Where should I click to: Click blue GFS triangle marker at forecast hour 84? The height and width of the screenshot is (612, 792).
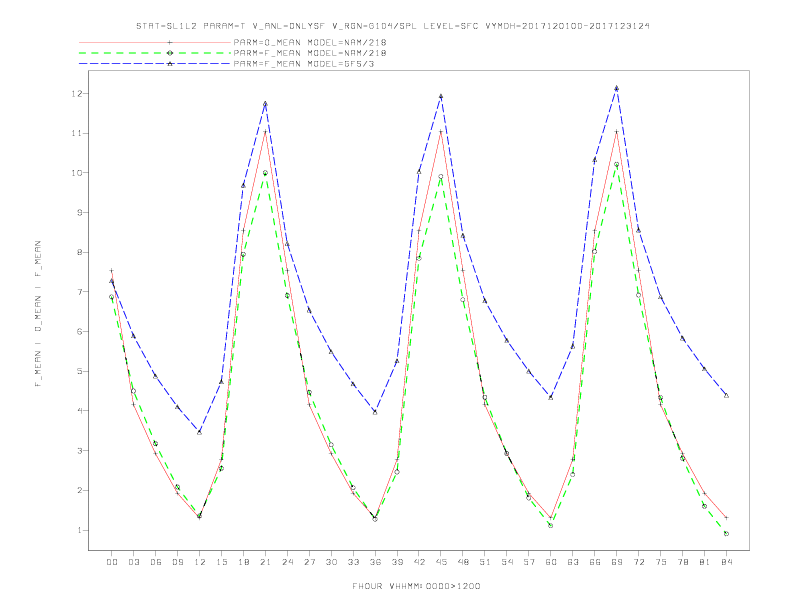[x=726, y=395]
